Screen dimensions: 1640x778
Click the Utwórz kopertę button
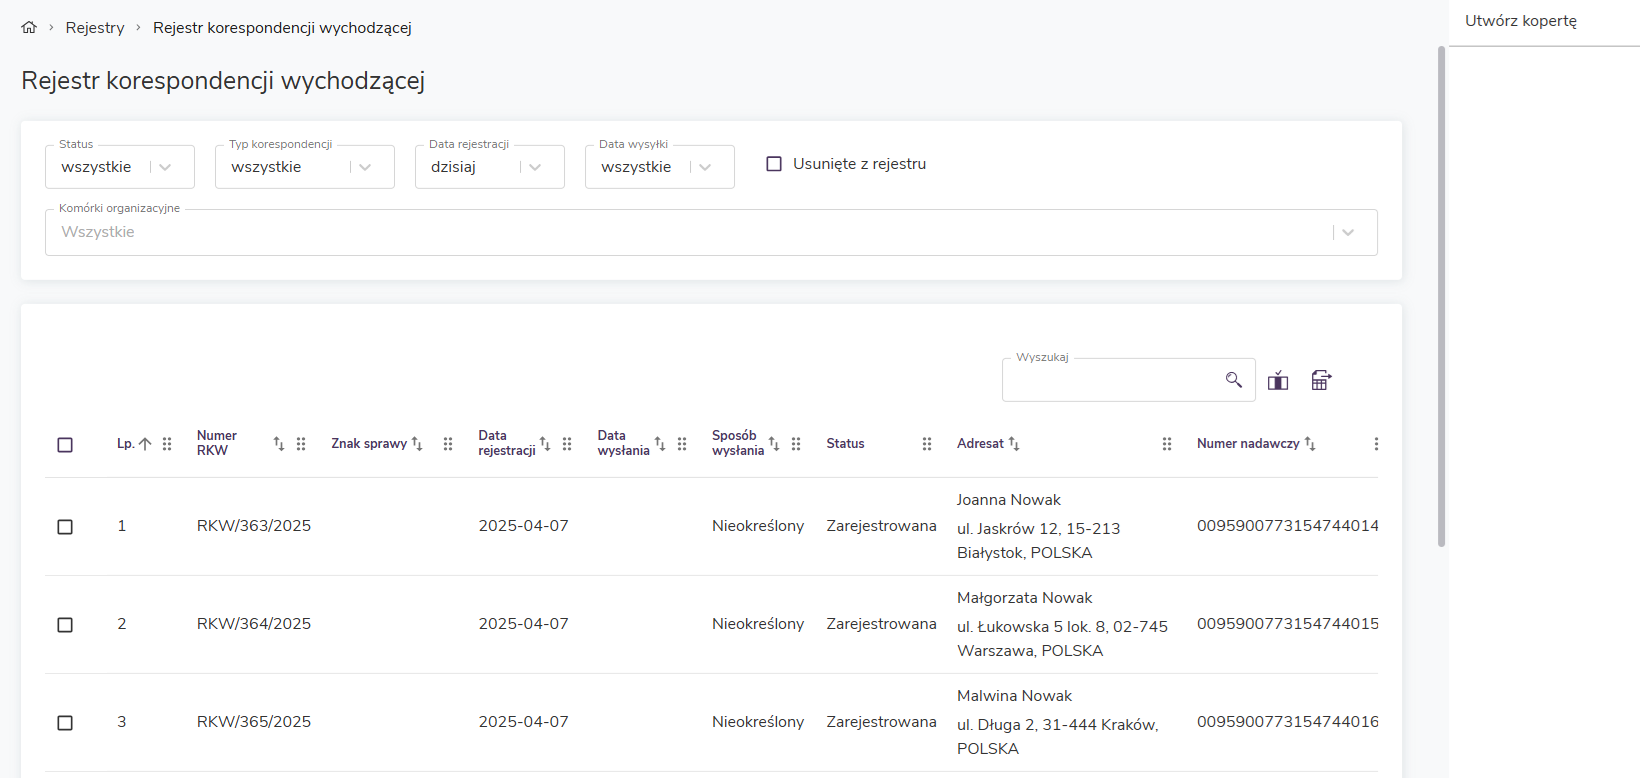pyautogui.click(x=1520, y=21)
